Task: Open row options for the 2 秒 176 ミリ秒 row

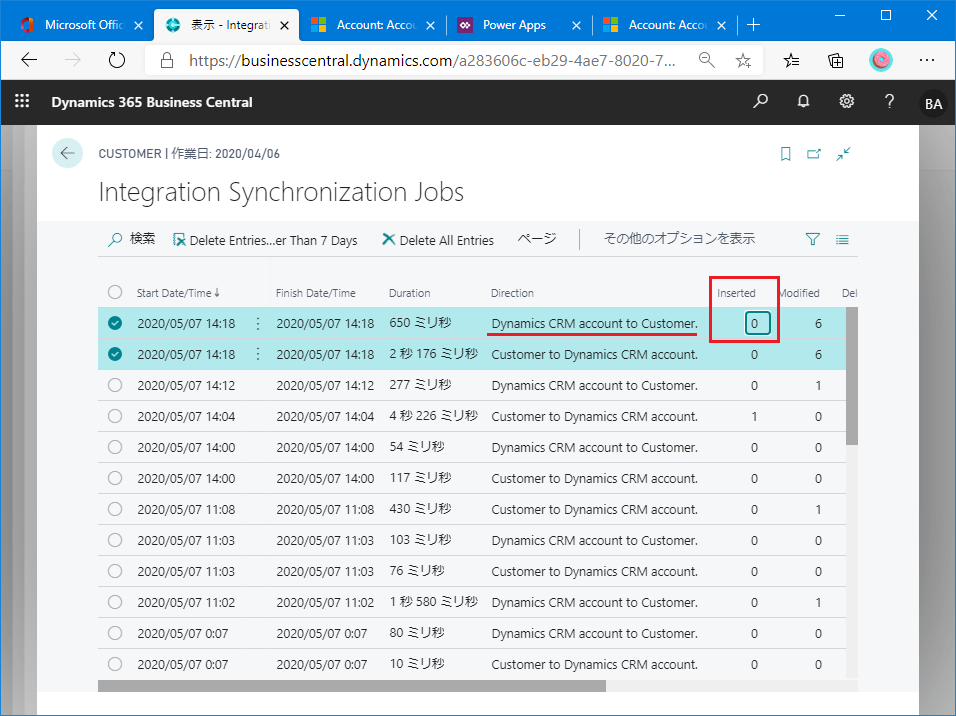Action: click(x=258, y=354)
